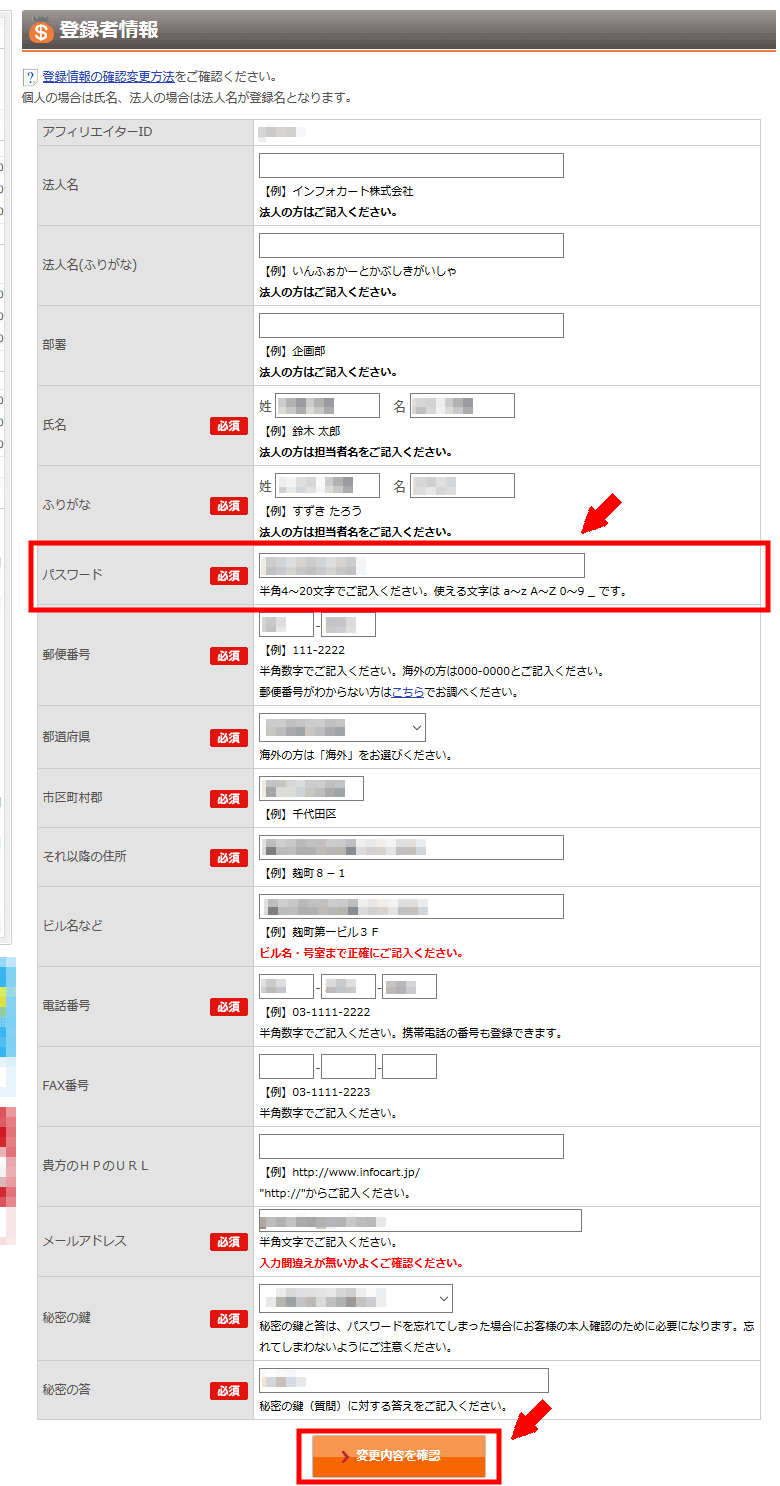
Task: Click the 【例】インフォカート株式会社 example text
Action: click(336, 191)
